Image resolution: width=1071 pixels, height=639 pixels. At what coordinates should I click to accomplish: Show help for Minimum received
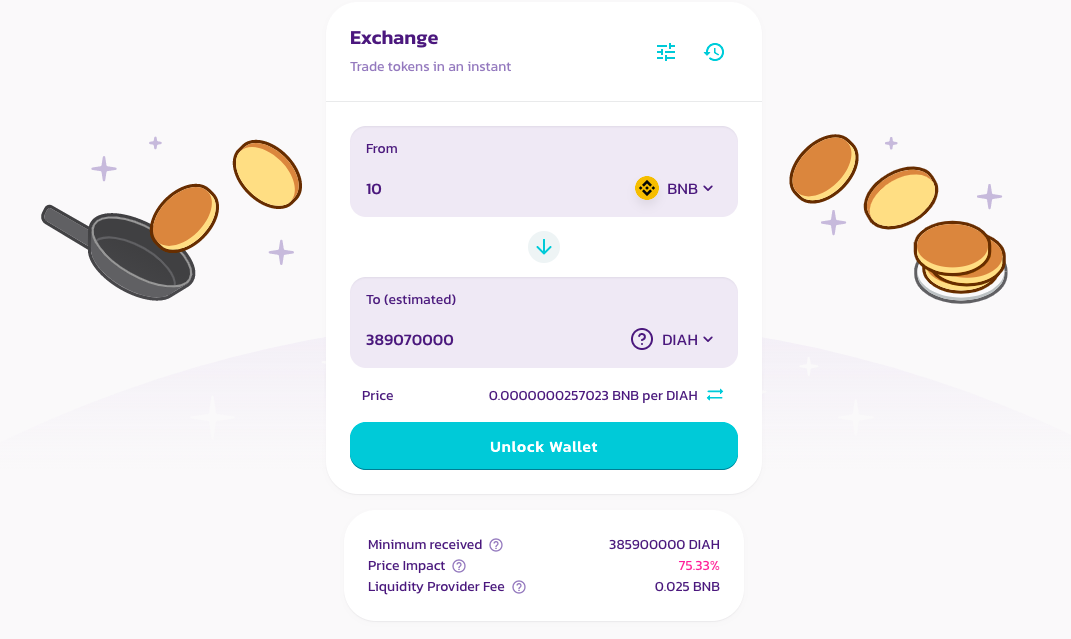coord(497,545)
